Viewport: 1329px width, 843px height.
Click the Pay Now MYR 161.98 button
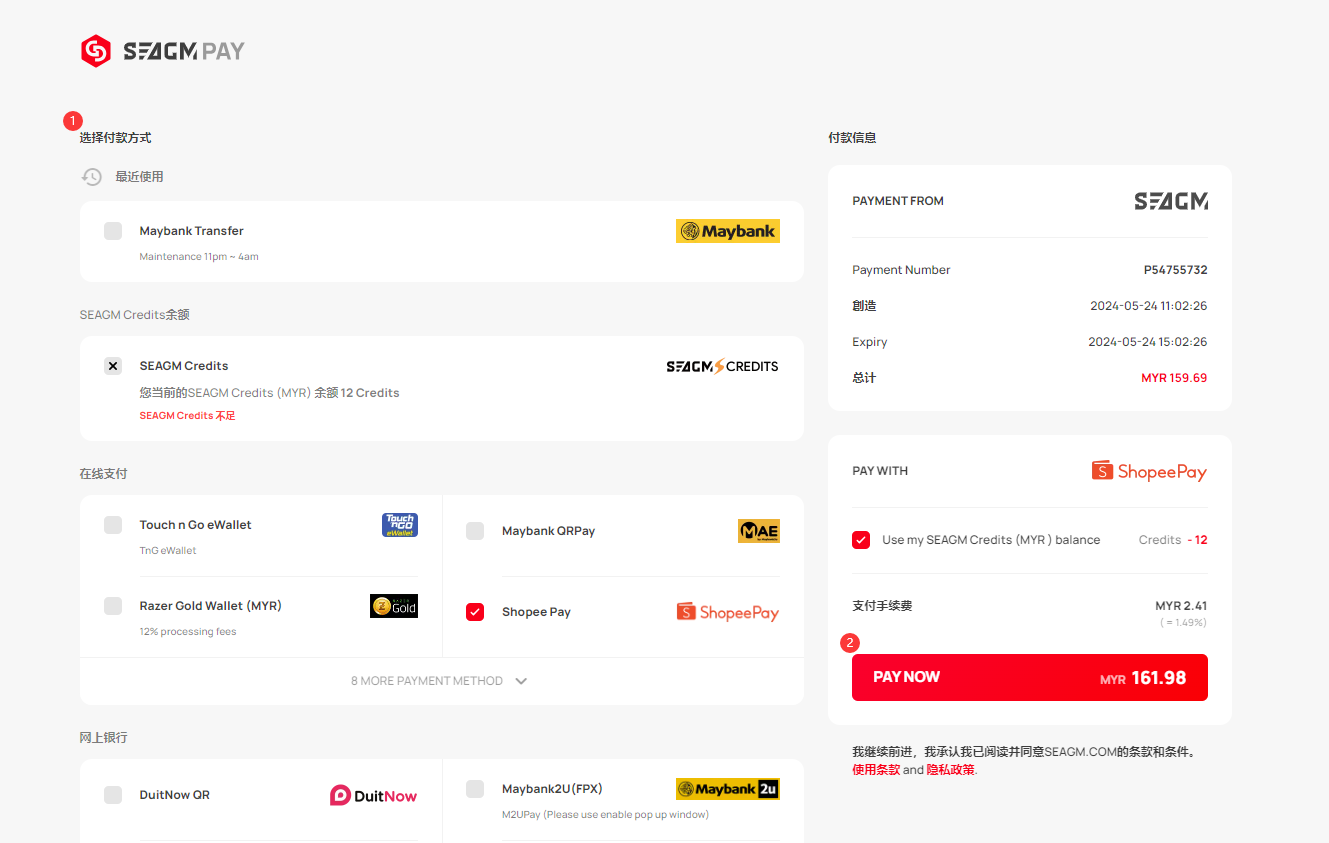pyautogui.click(x=1030, y=677)
